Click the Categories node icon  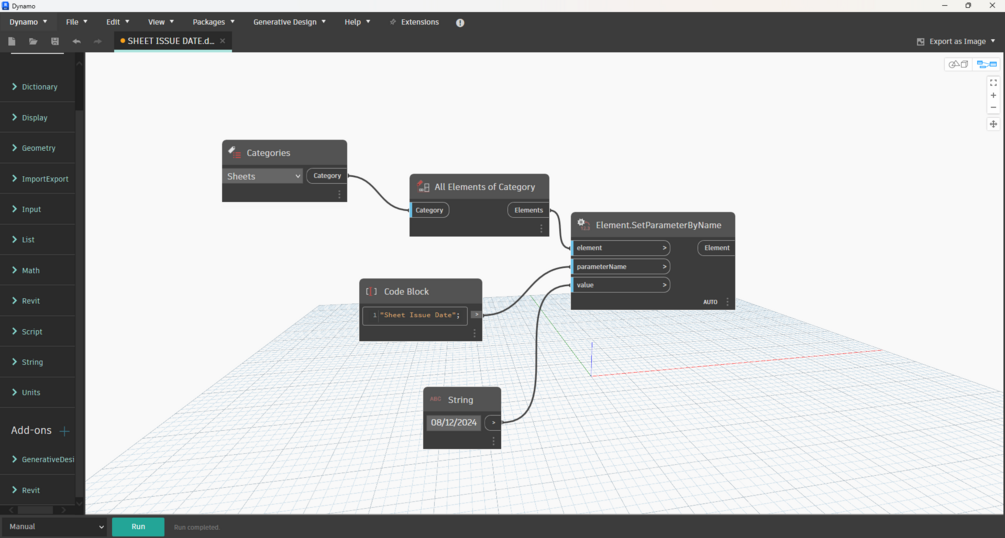[x=235, y=153]
